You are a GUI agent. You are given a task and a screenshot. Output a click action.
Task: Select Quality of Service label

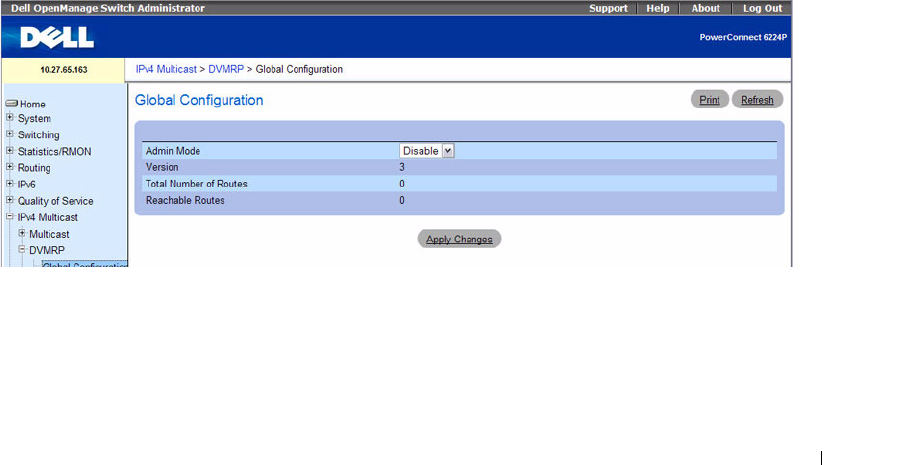(x=55, y=201)
